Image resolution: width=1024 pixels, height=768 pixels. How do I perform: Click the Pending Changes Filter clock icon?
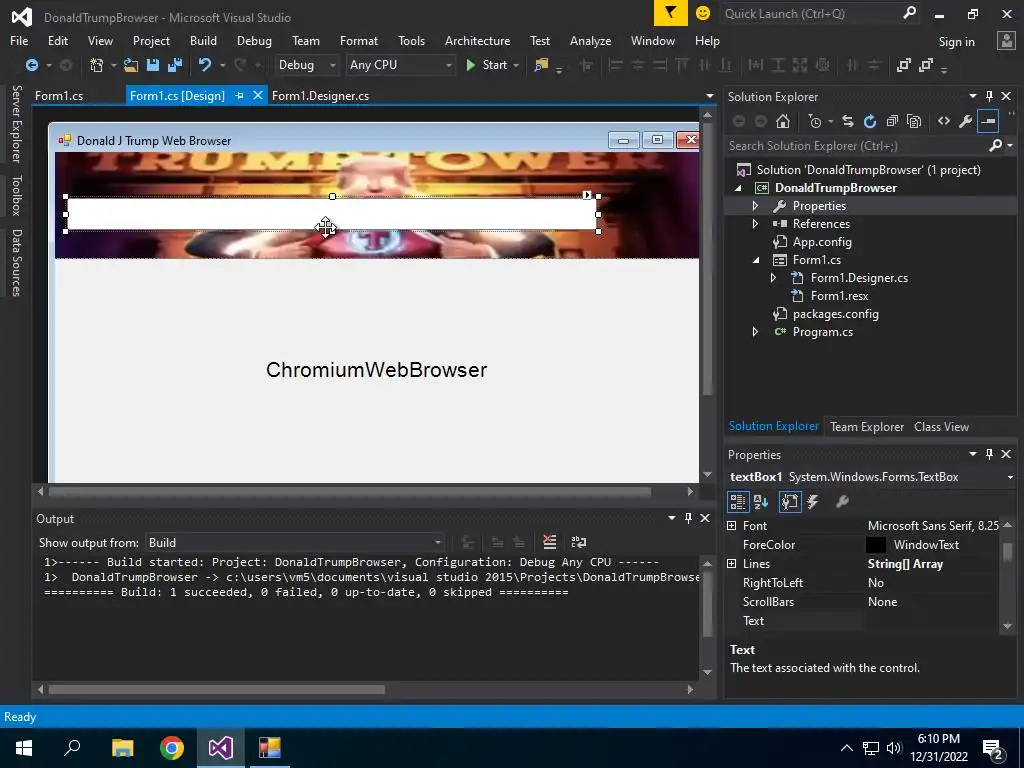coord(815,121)
